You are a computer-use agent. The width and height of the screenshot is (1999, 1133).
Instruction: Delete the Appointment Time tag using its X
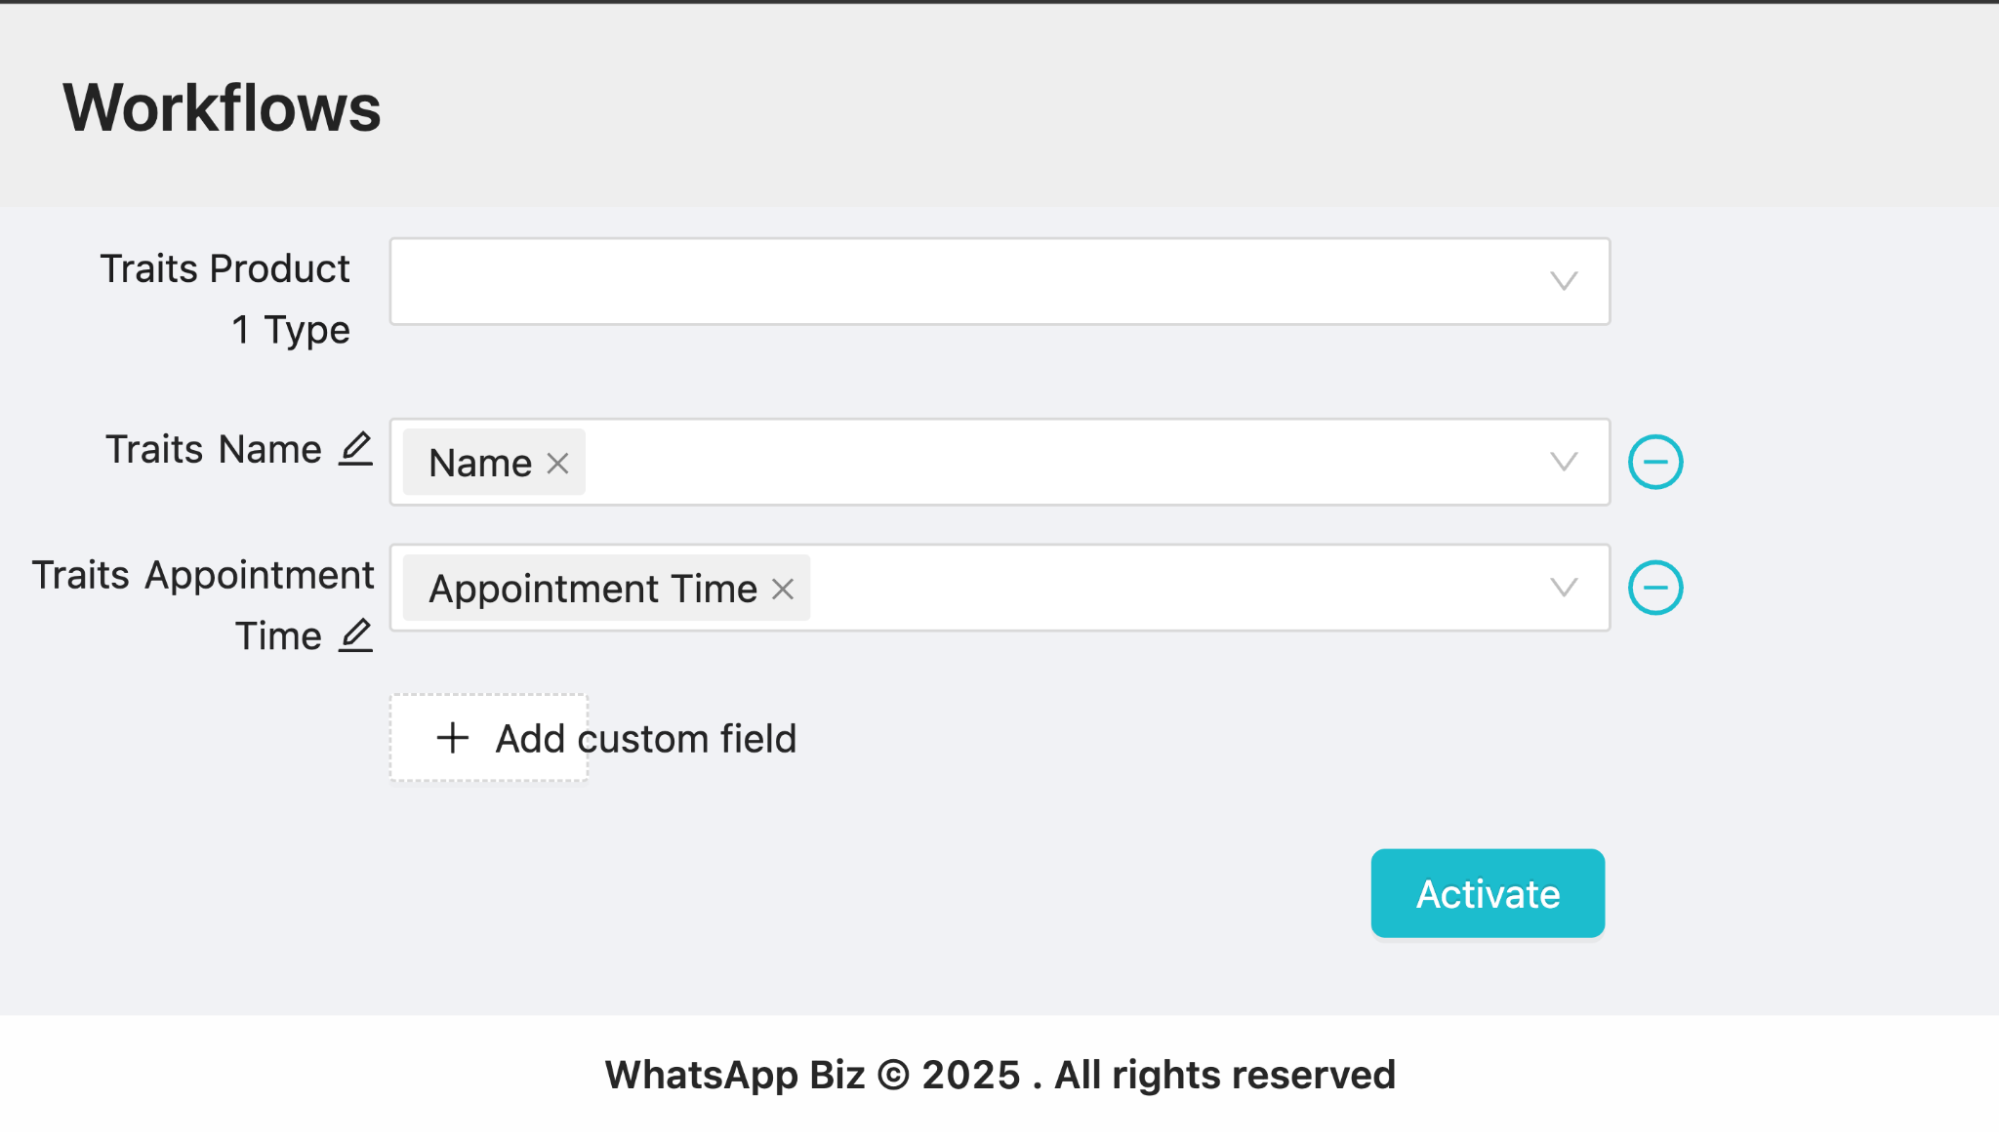(783, 589)
